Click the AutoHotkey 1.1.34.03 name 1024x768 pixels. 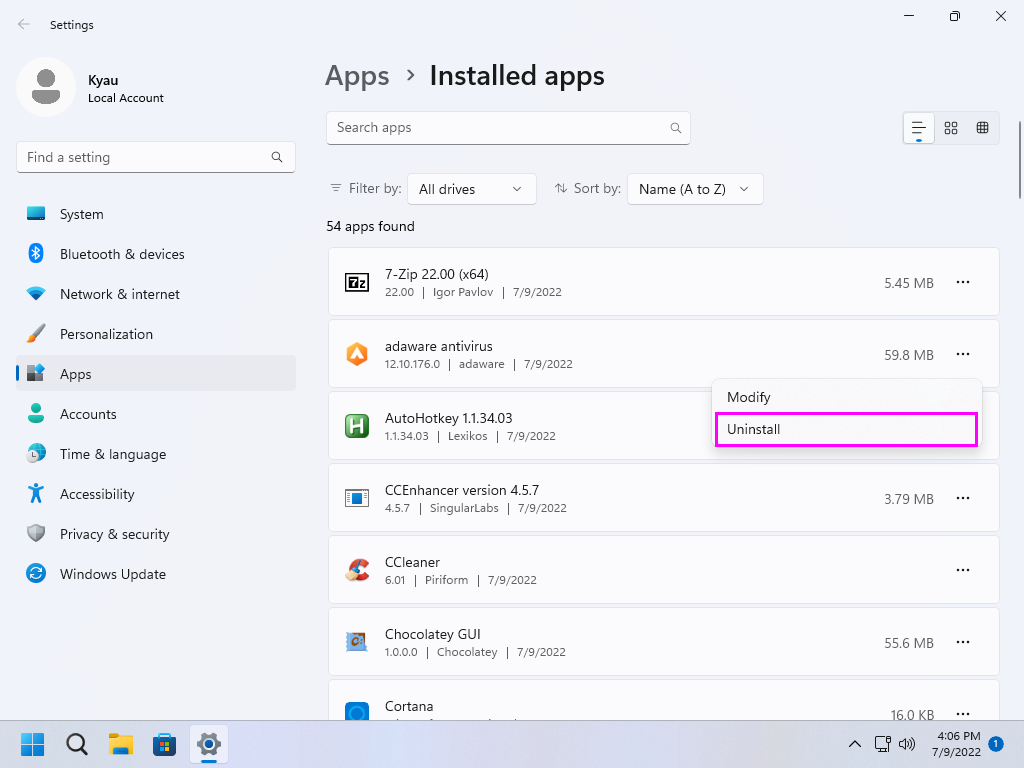click(449, 418)
